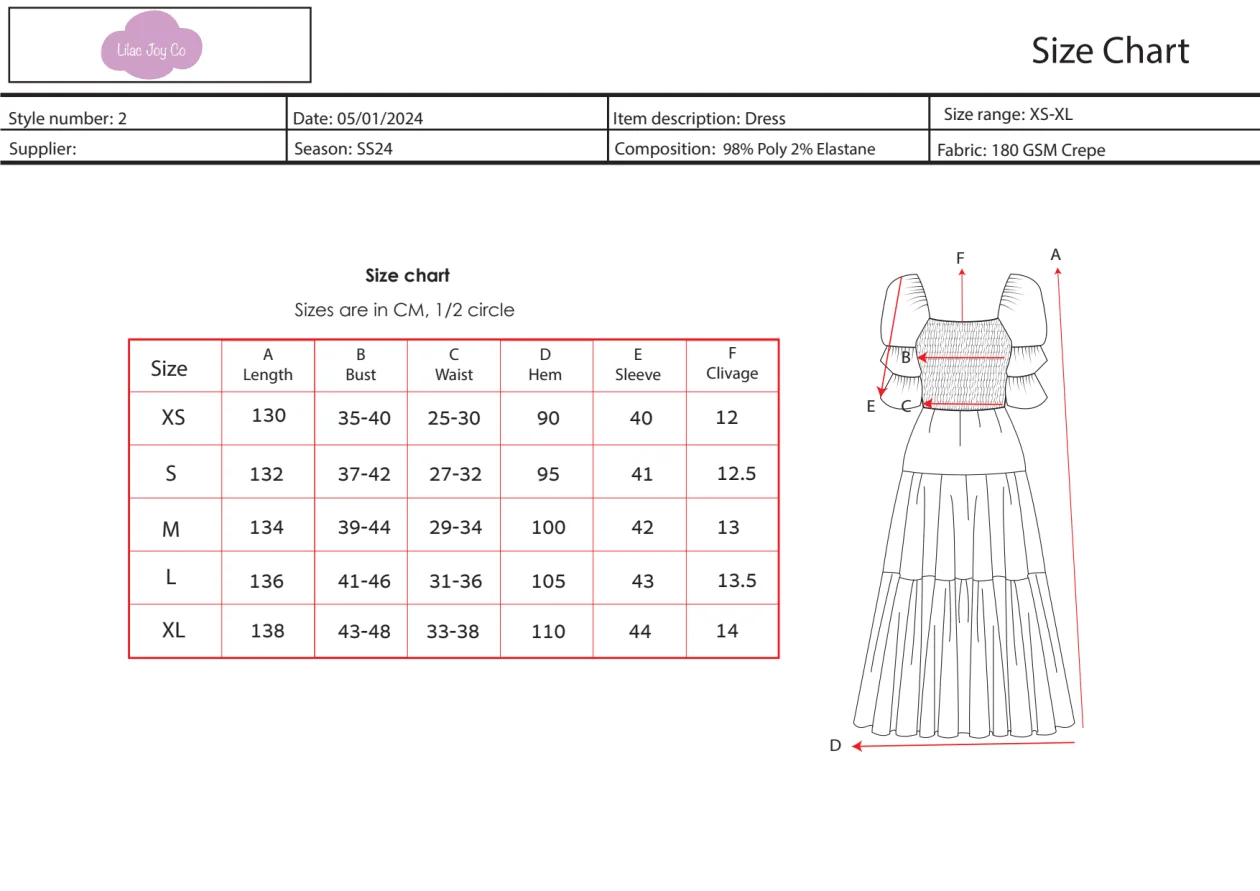Viewport: 1260px width, 891px height.
Task: Click the "M" size row label
Action: 171,529
